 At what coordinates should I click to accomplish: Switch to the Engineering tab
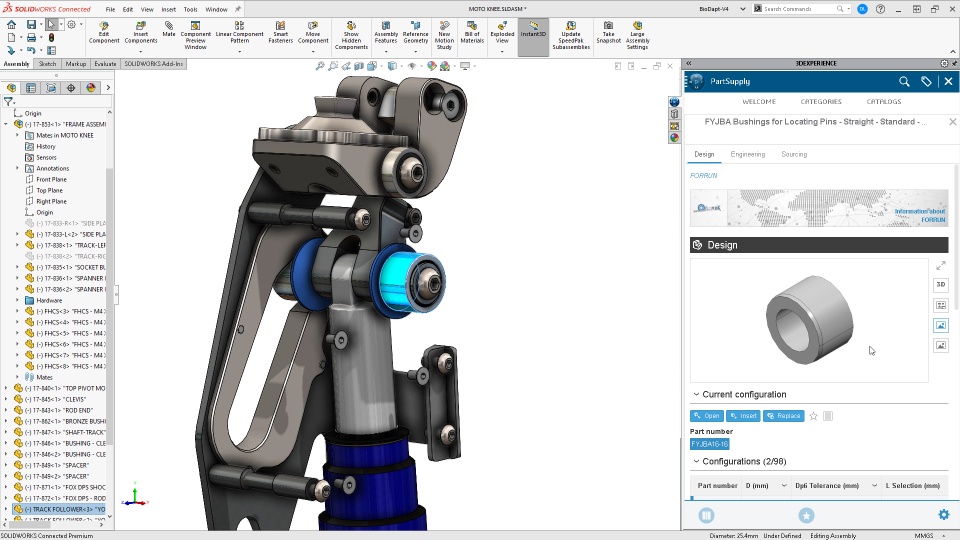[x=748, y=154]
